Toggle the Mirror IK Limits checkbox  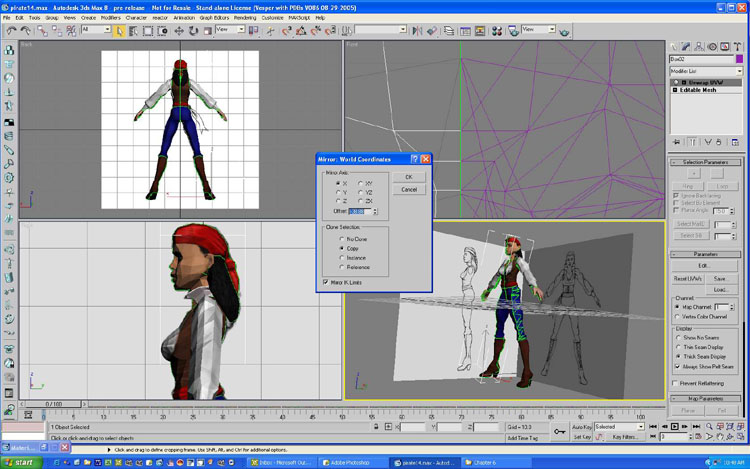[x=327, y=283]
